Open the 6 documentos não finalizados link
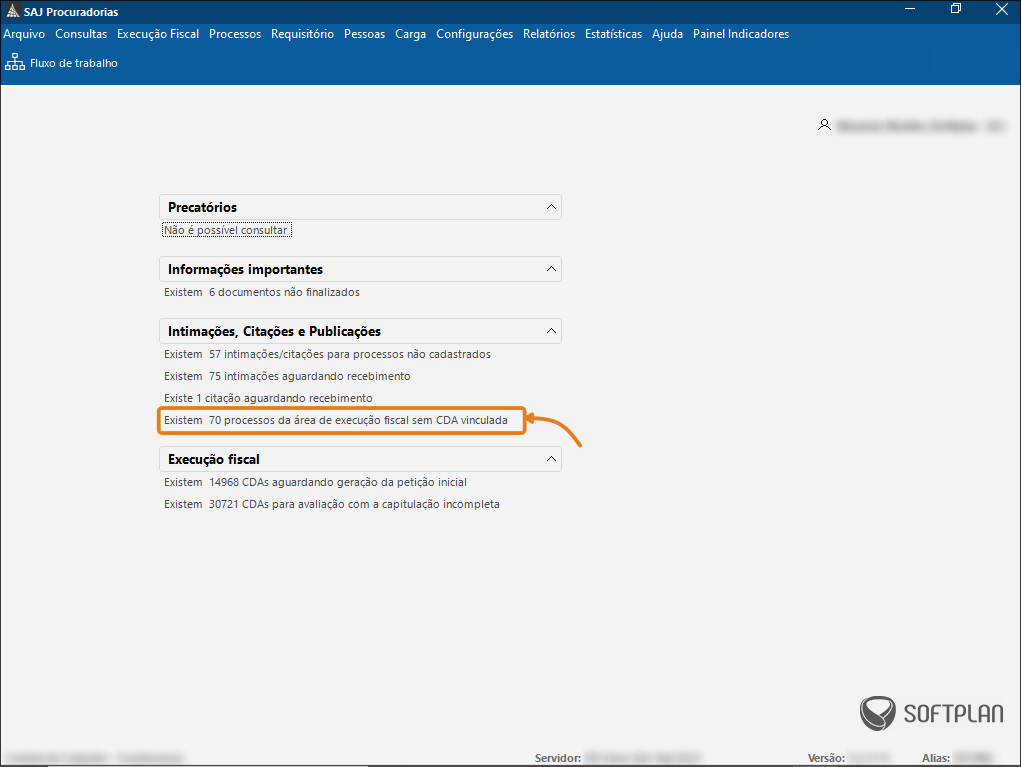Viewport: 1021px width, 767px height. pos(262,292)
